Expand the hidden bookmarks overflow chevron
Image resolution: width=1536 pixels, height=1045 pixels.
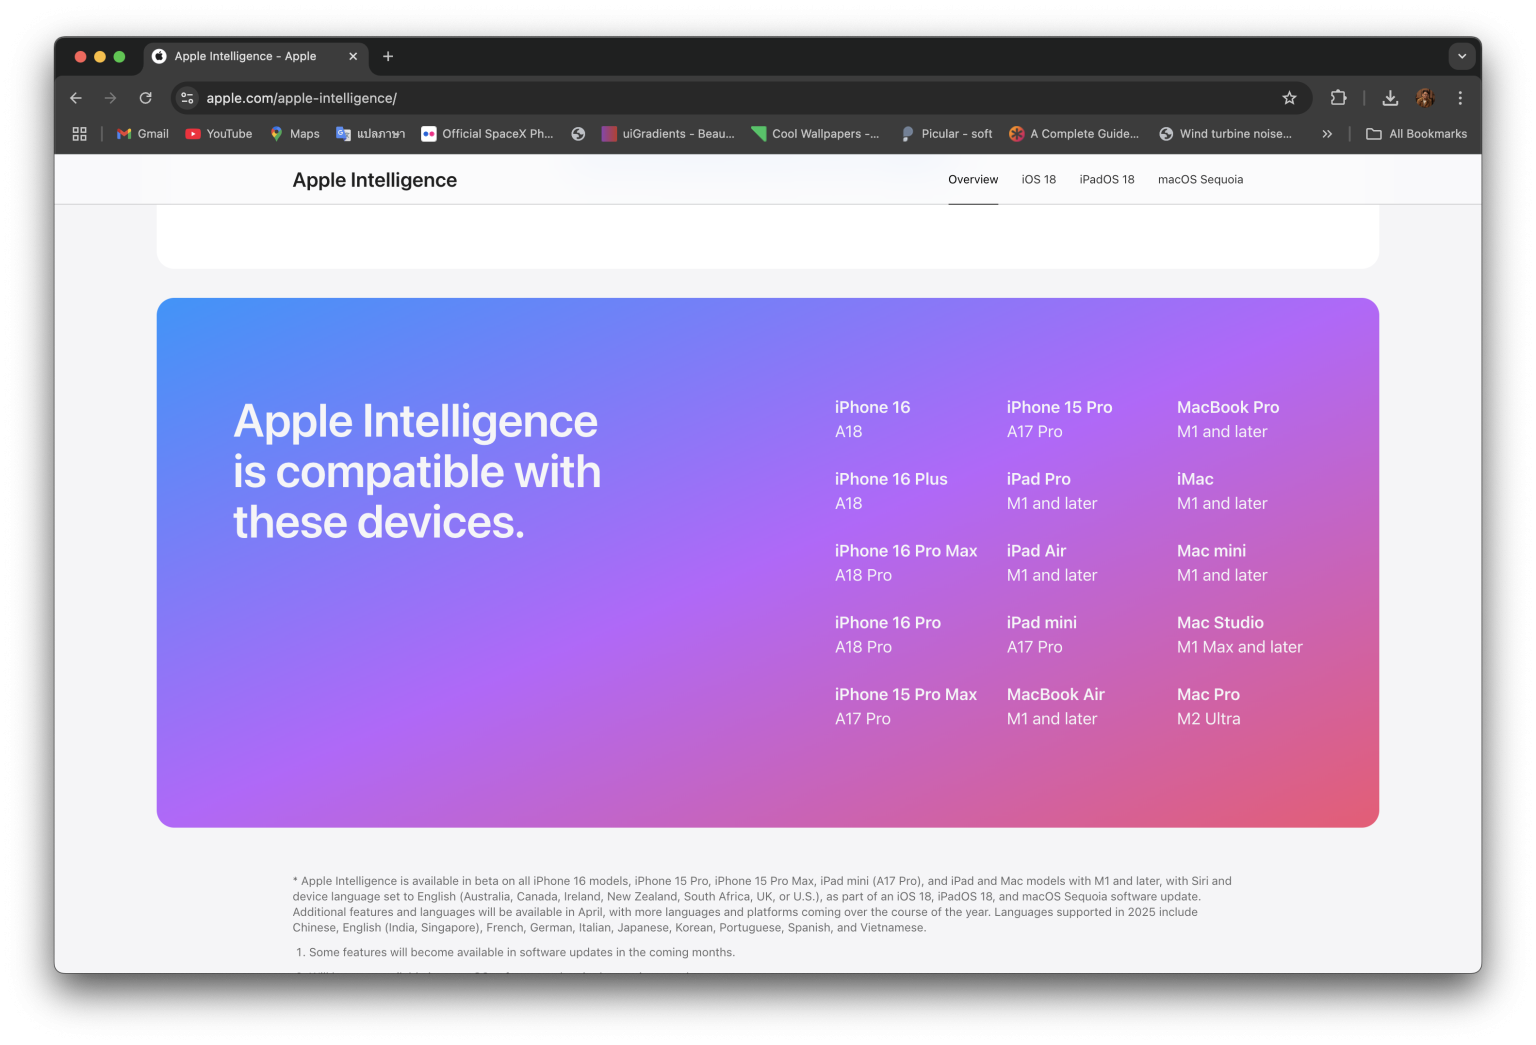click(x=1327, y=133)
